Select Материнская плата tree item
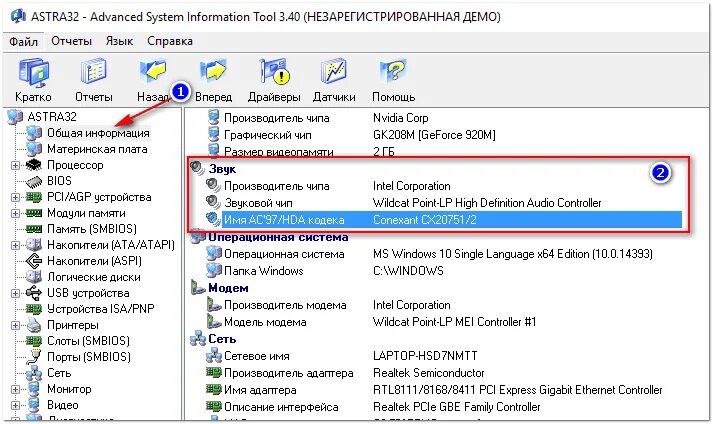713x424 pixels. point(97,149)
